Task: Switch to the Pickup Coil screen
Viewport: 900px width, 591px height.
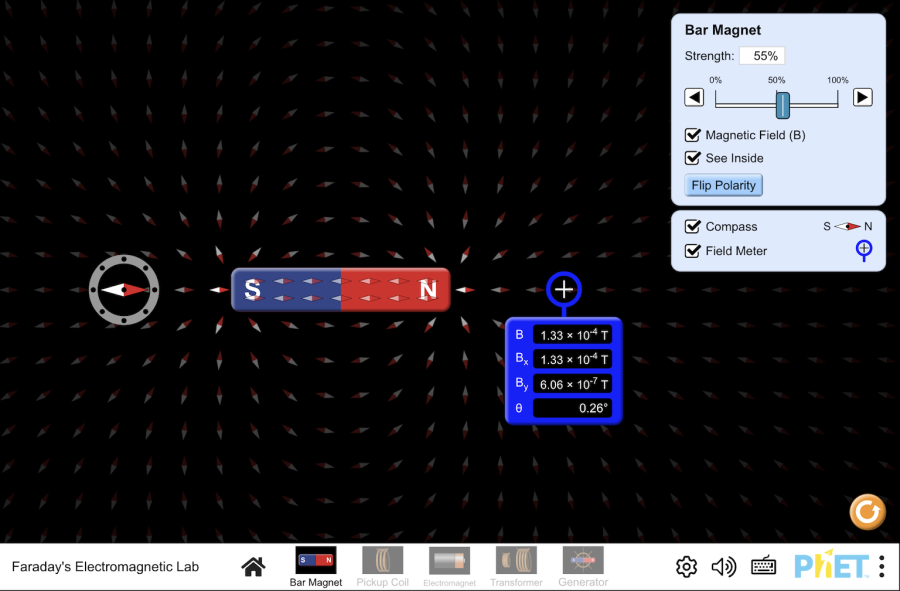Action: pyautogui.click(x=383, y=566)
